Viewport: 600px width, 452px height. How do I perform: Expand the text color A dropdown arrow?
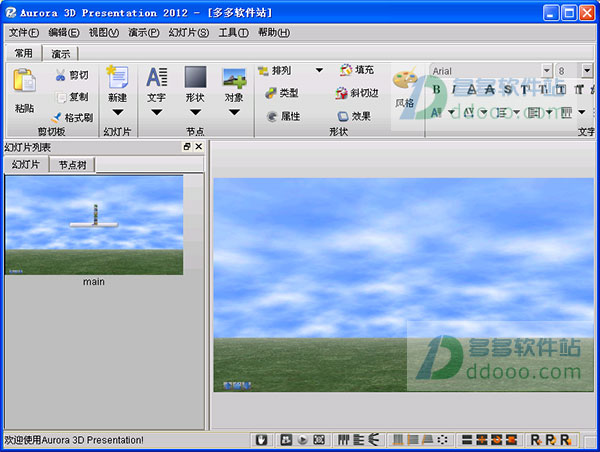click(452, 113)
